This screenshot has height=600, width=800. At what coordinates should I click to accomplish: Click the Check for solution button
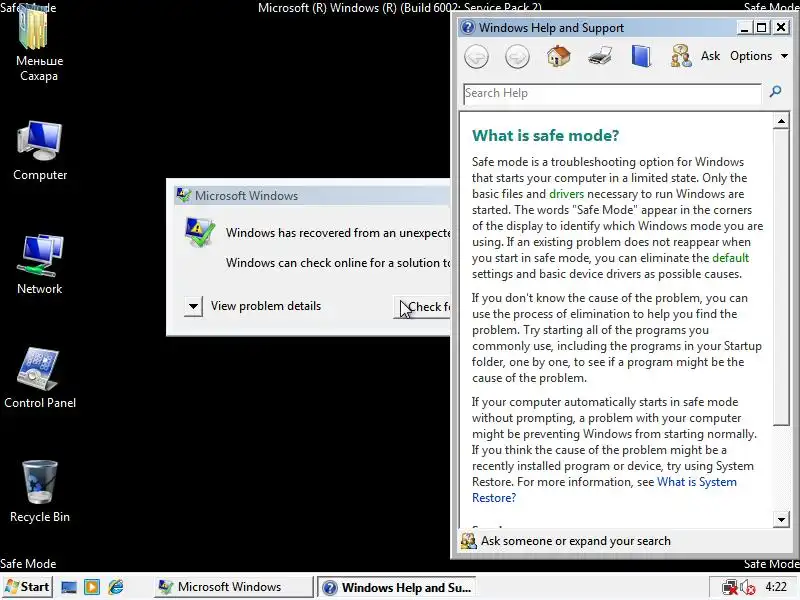click(x=422, y=307)
